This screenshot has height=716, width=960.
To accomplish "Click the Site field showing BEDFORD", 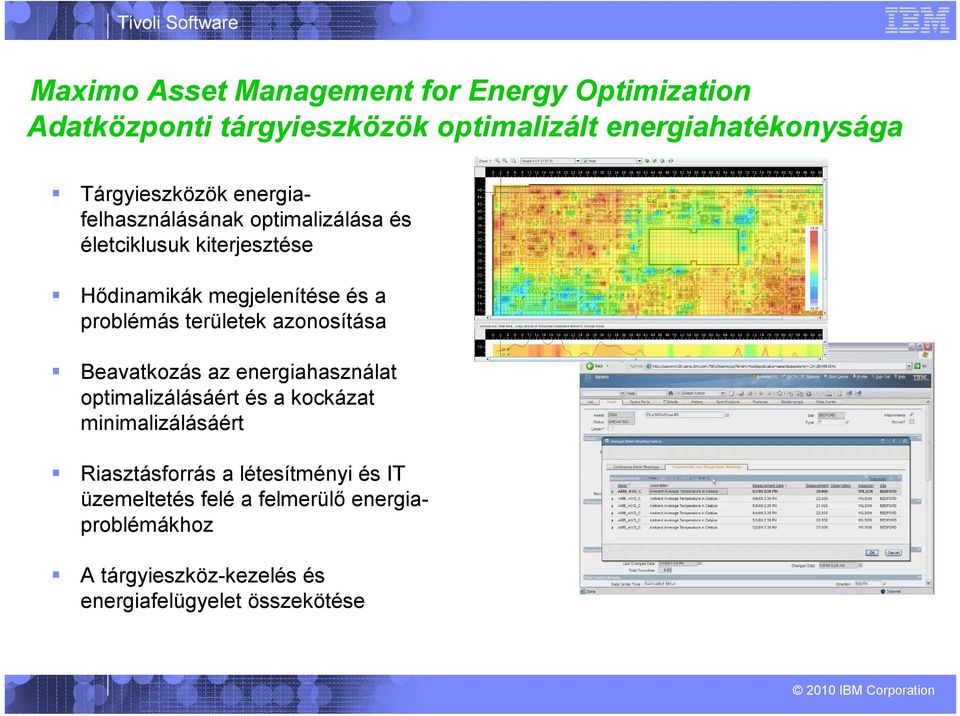I will pos(831,415).
